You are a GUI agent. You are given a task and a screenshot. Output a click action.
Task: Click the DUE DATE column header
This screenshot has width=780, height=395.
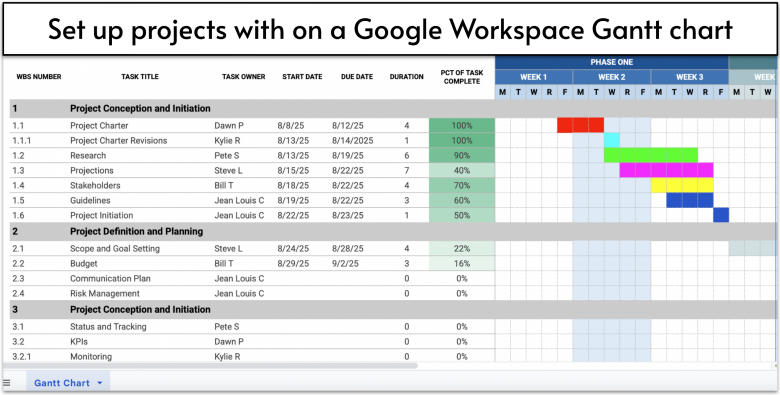tap(357, 77)
